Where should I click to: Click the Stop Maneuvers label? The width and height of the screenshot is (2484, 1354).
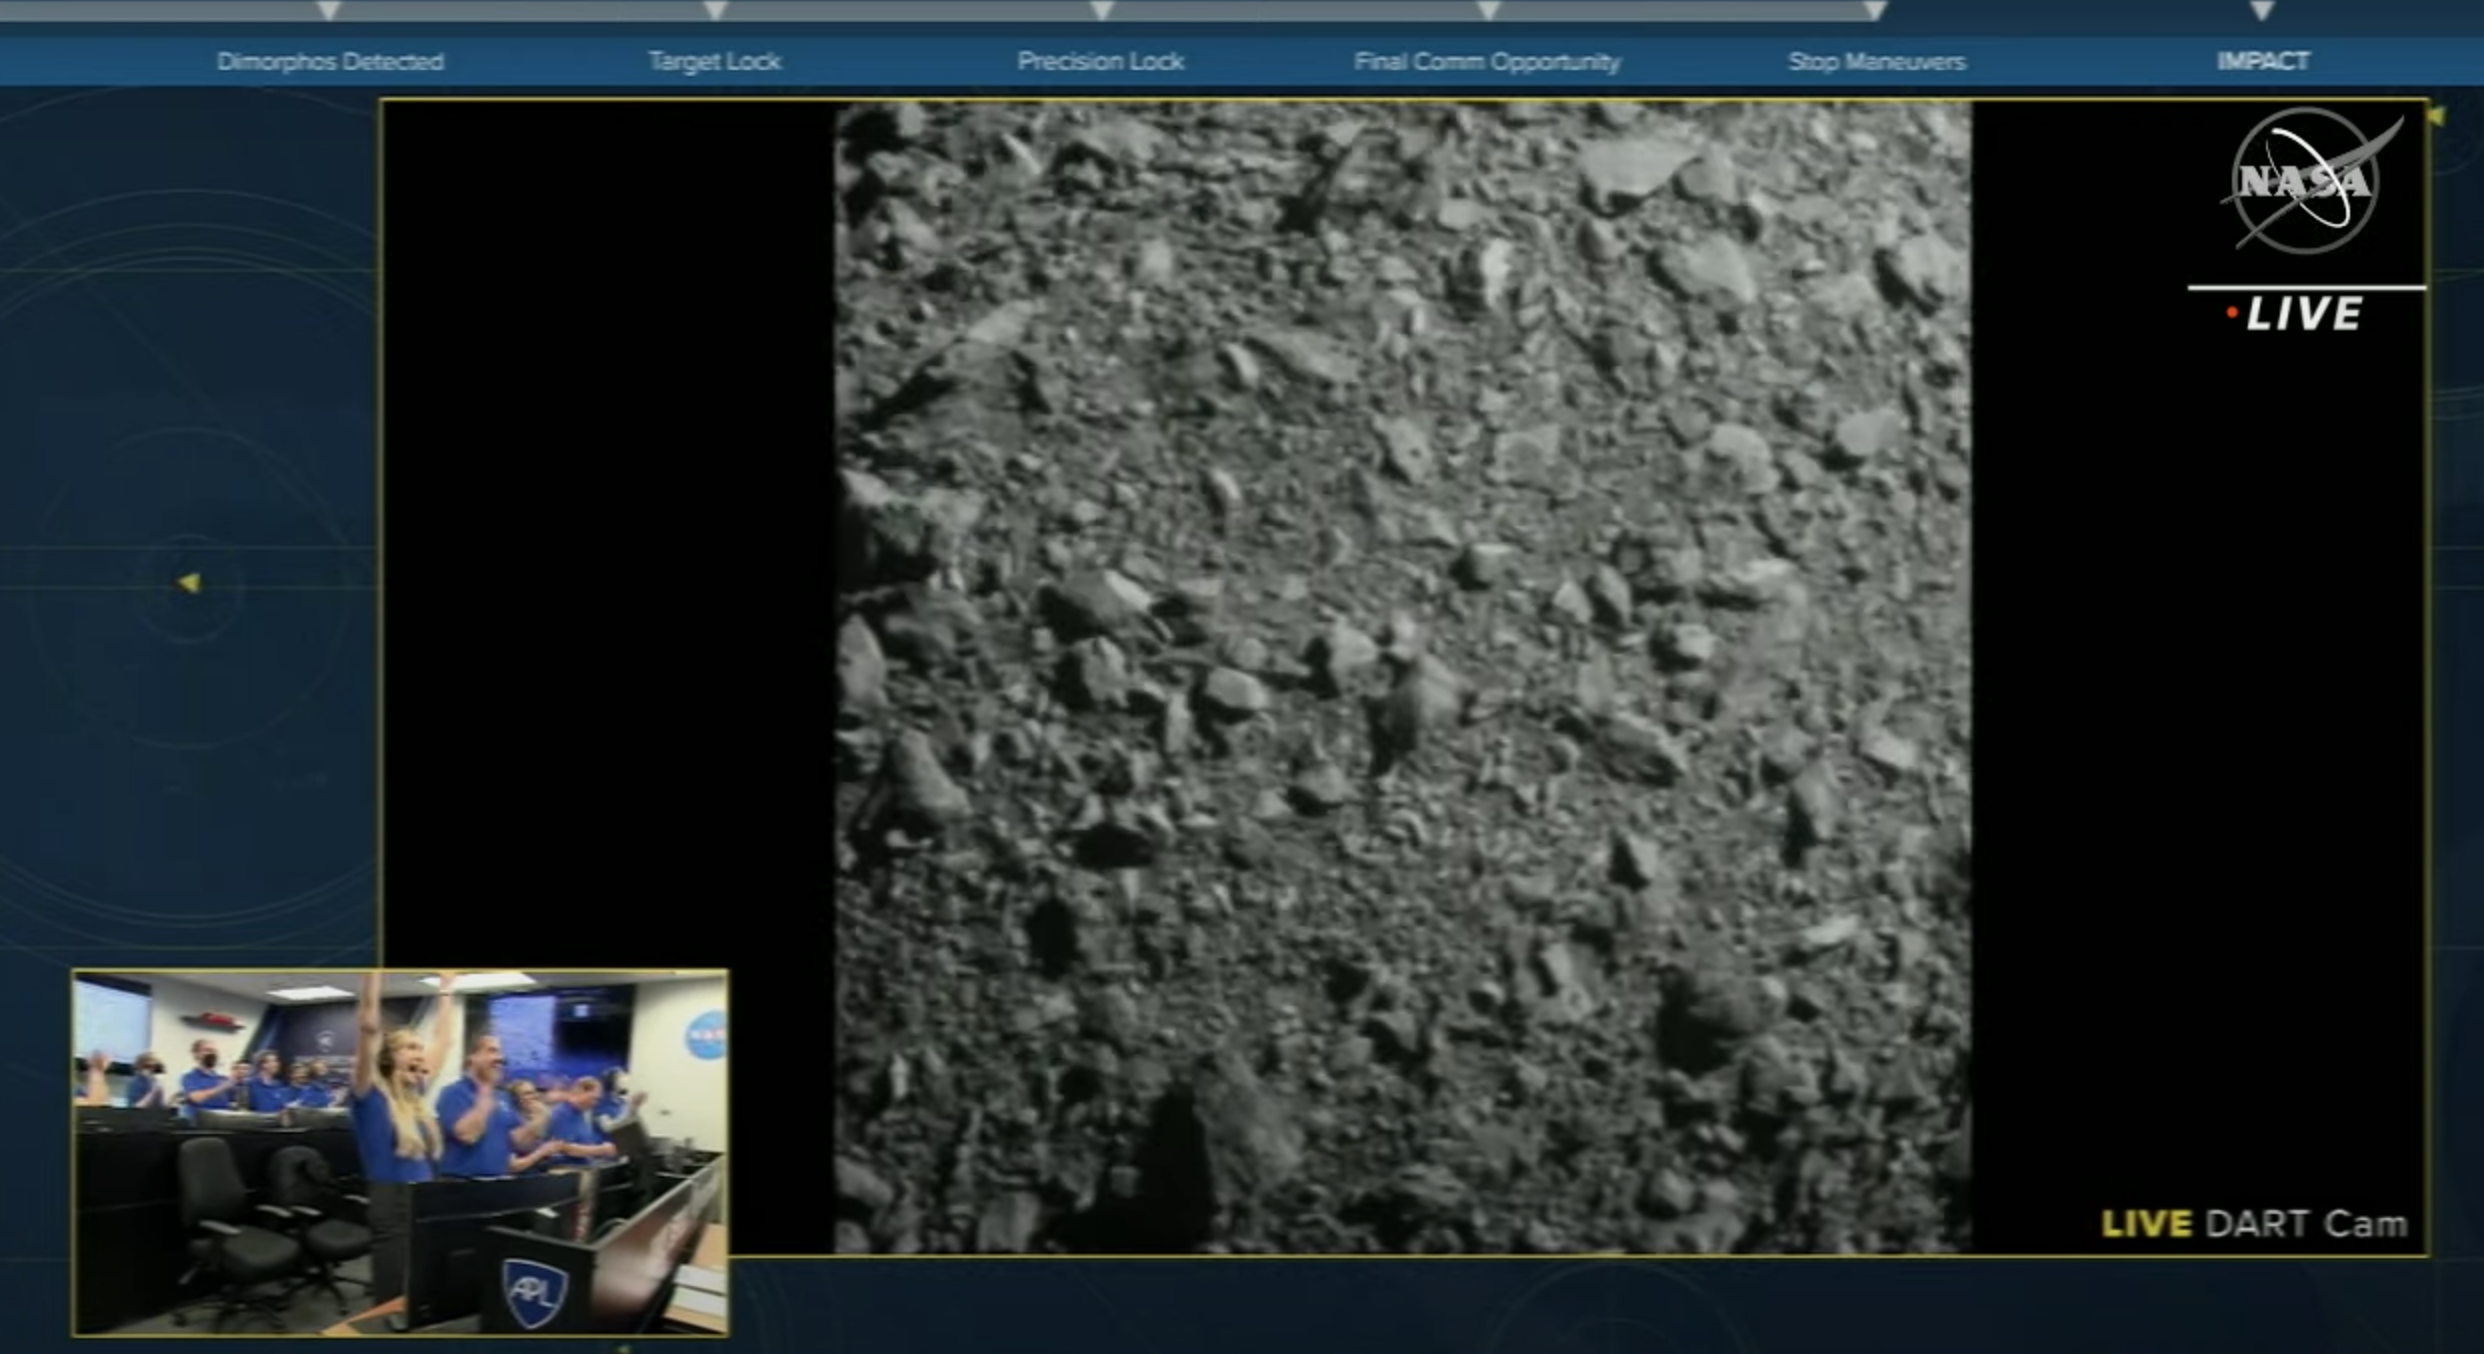[1876, 62]
